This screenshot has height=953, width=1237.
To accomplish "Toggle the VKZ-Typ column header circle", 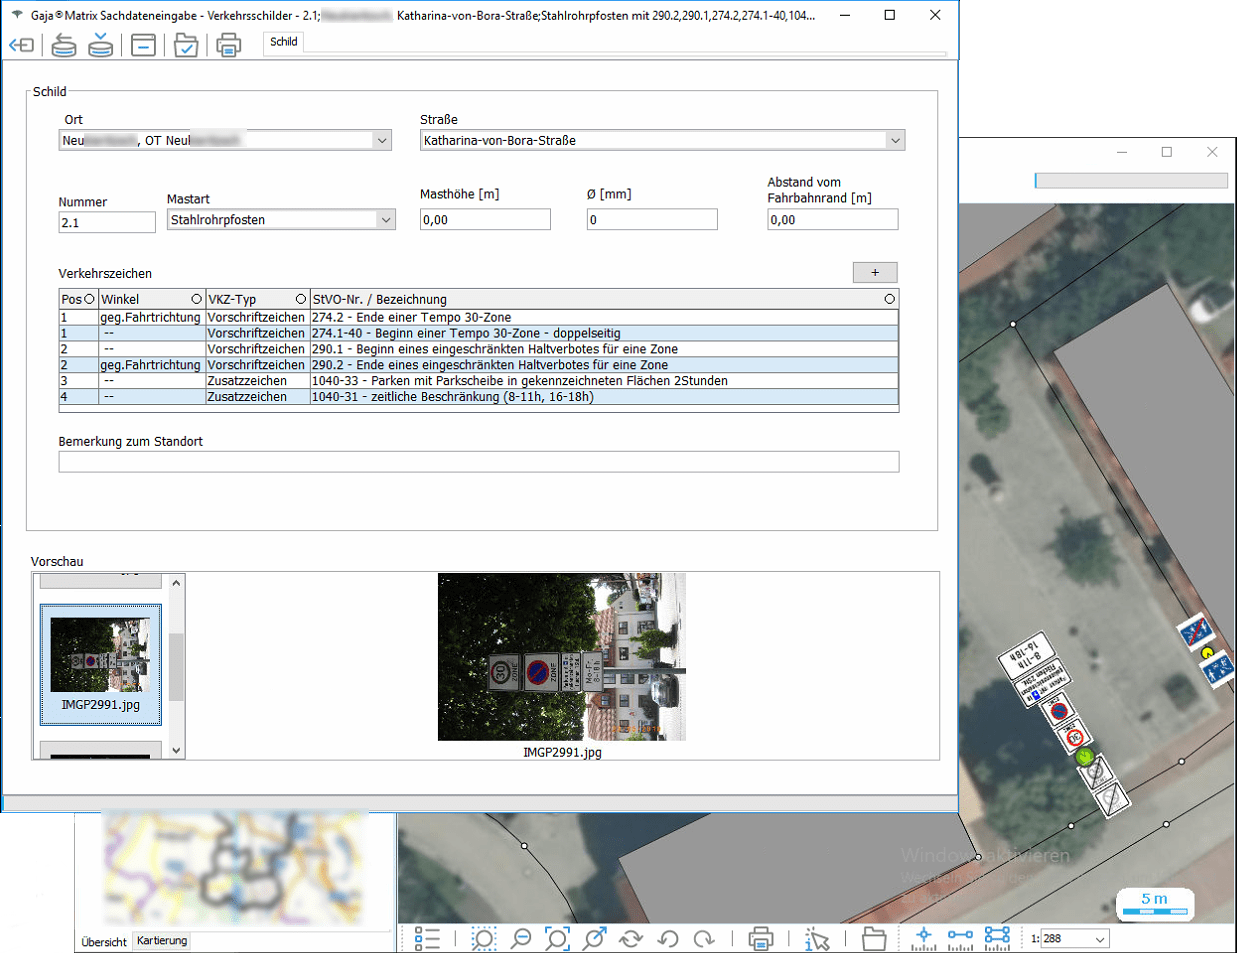I will point(300,299).
